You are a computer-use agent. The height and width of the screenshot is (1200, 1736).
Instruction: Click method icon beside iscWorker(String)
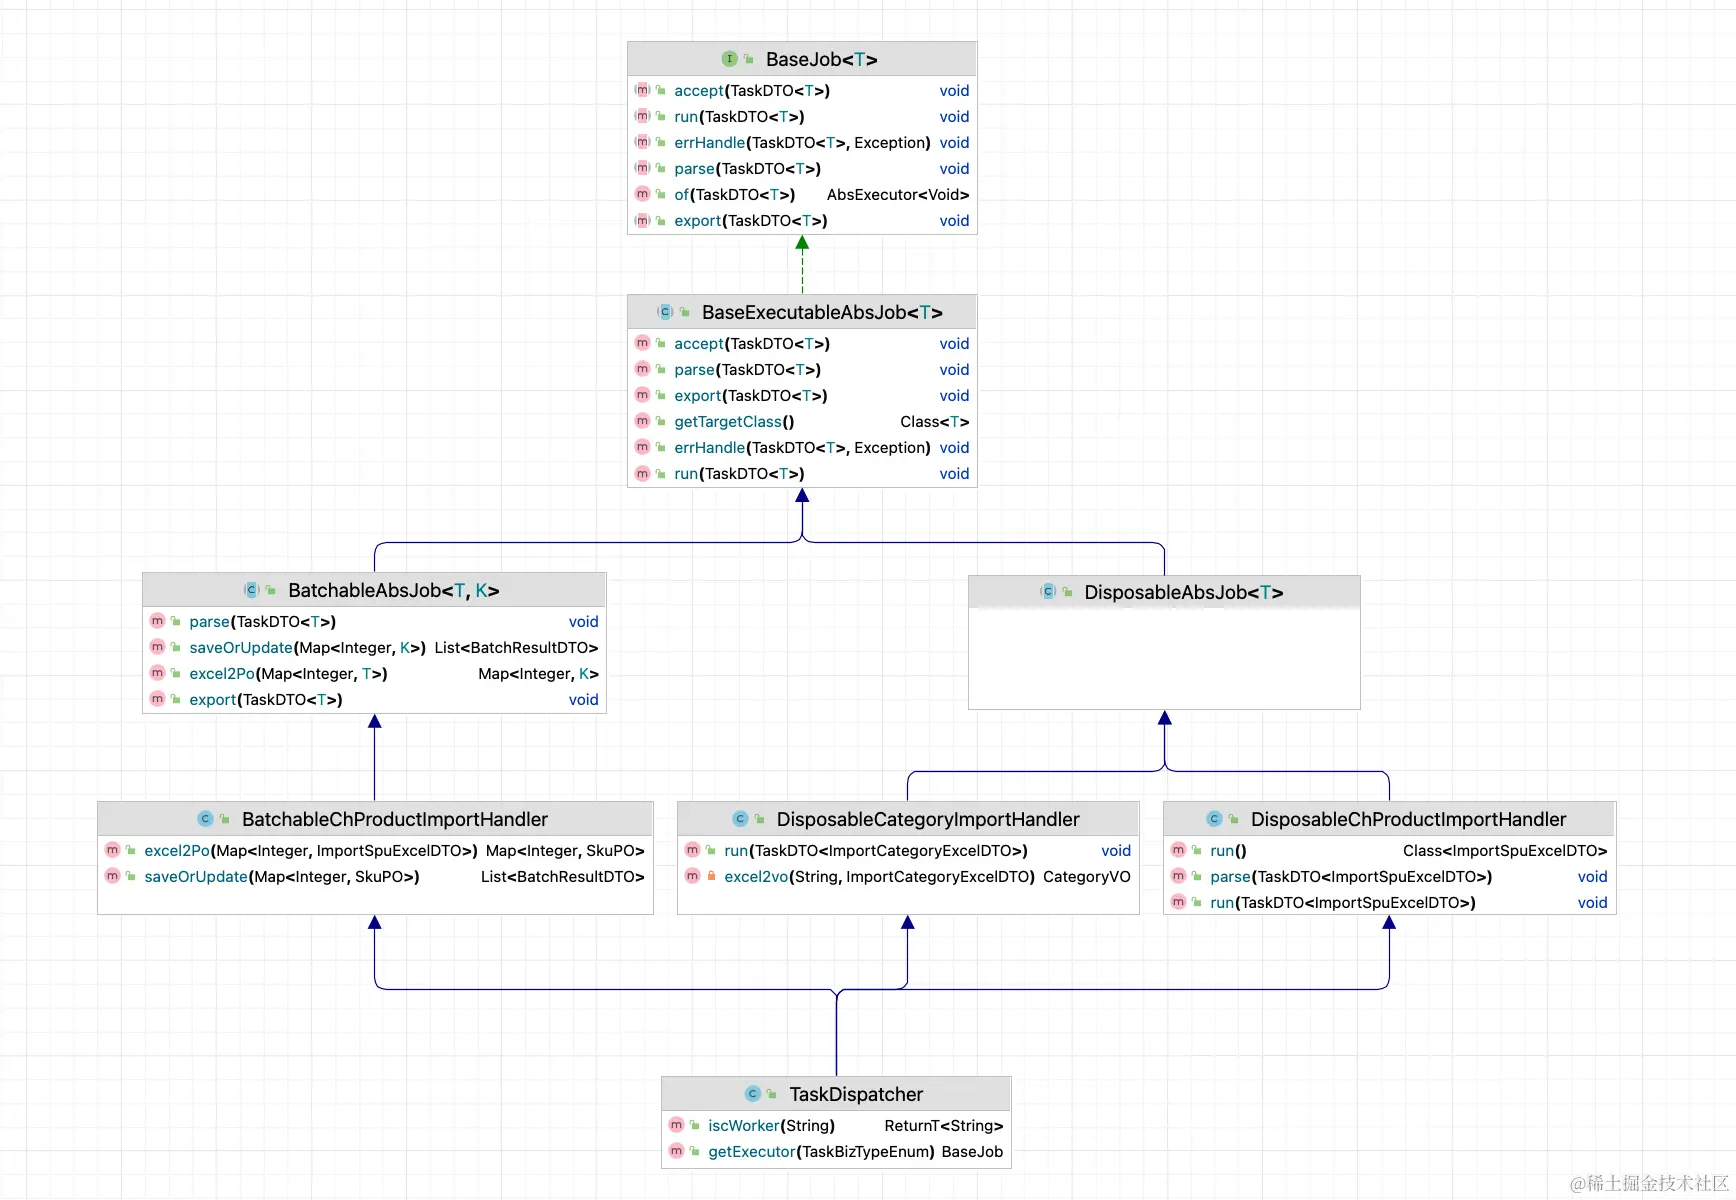[676, 1125]
